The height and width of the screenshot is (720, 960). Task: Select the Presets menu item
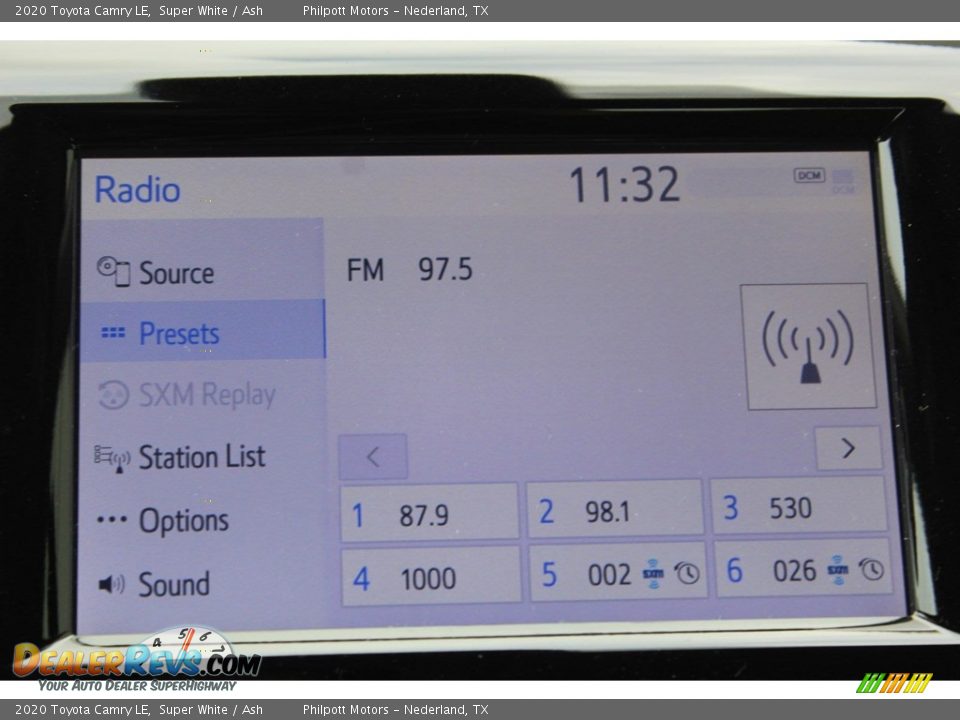(202, 329)
